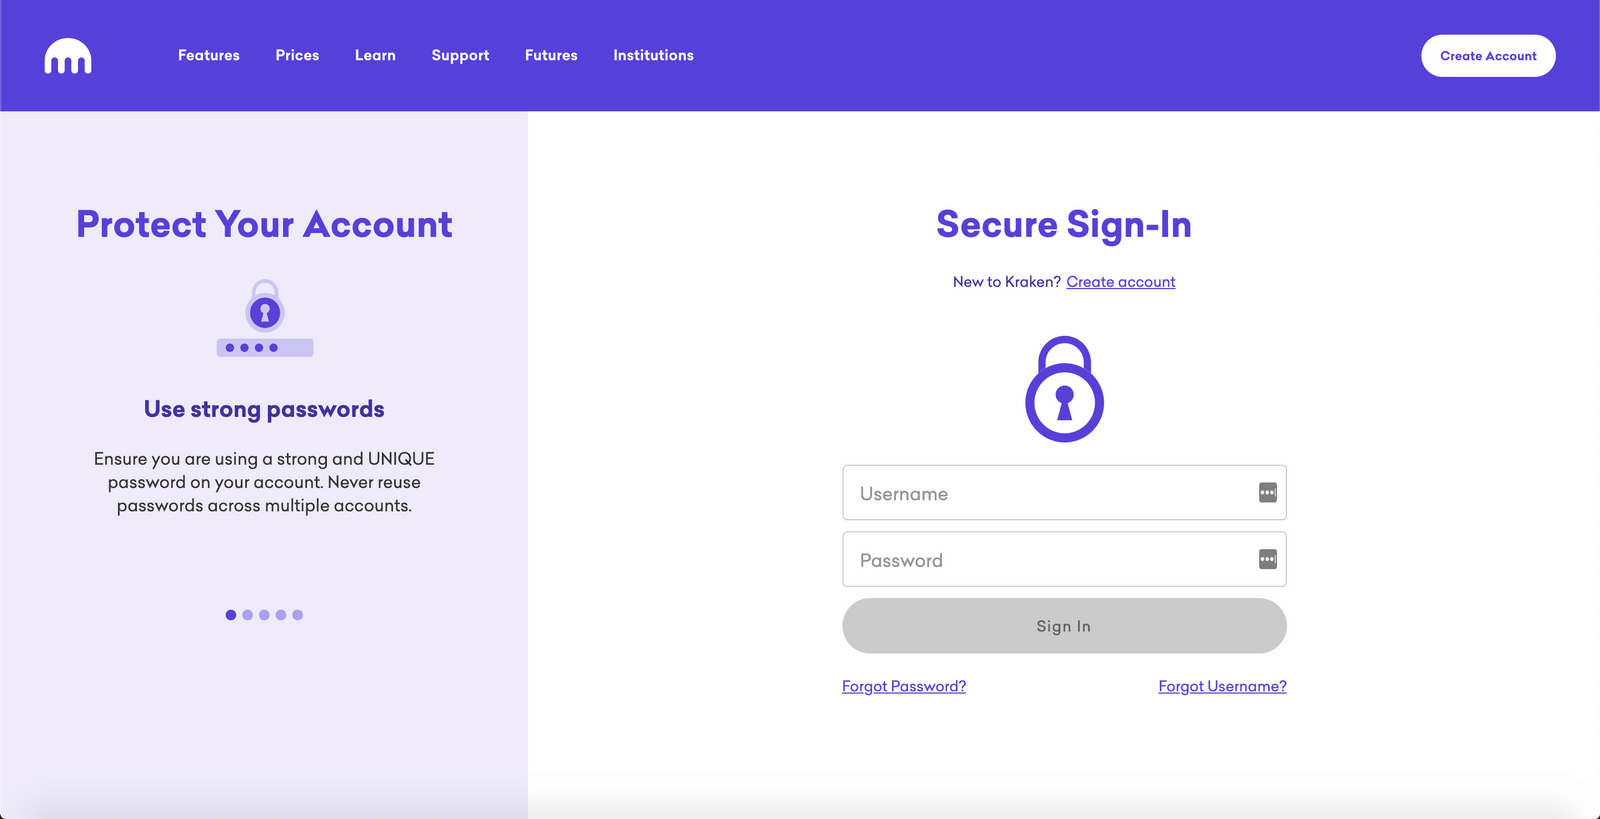The height and width of the screenshot is (819, 1600).
Task: Select the fourth carousel dot
Action: [281, 615]
